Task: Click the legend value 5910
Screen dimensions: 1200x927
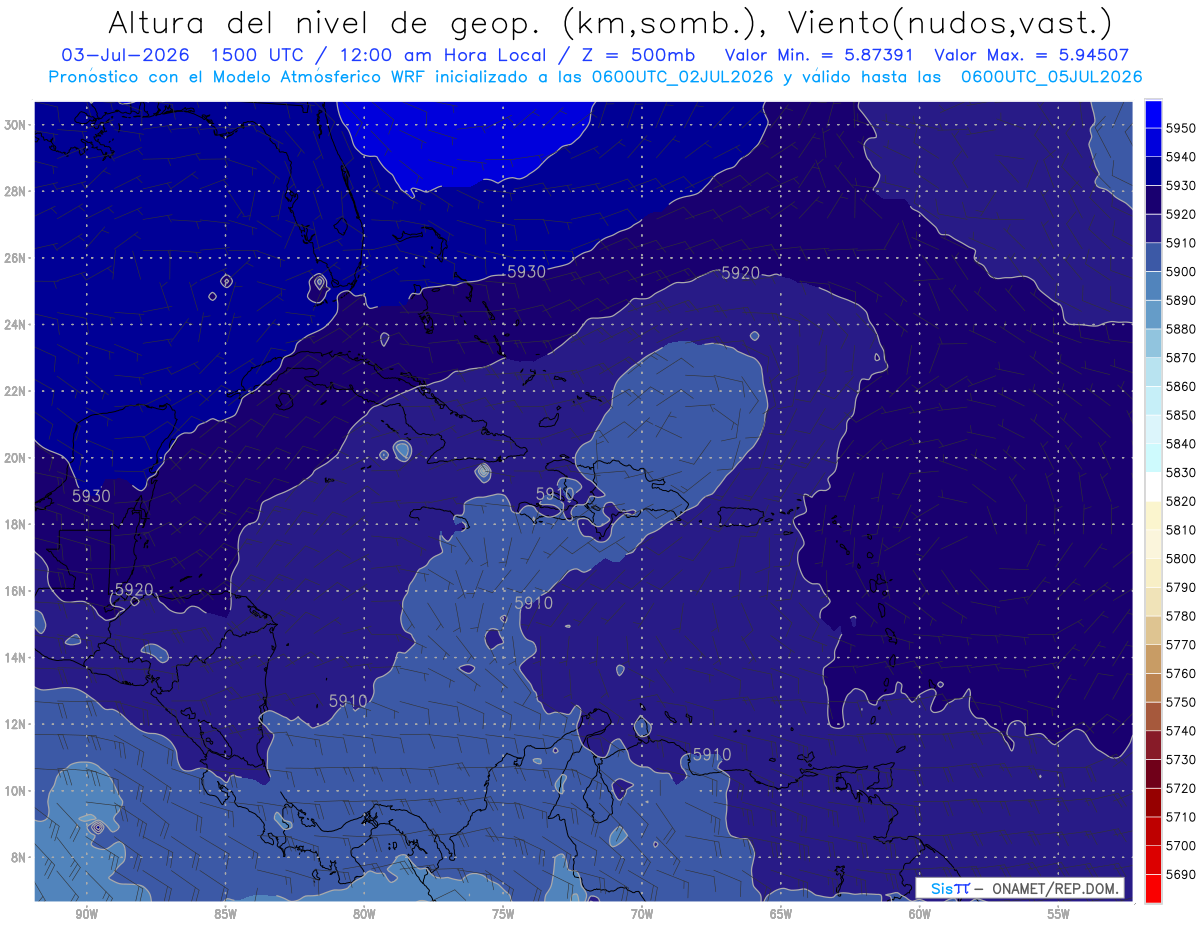Action: click(1182, 243)
